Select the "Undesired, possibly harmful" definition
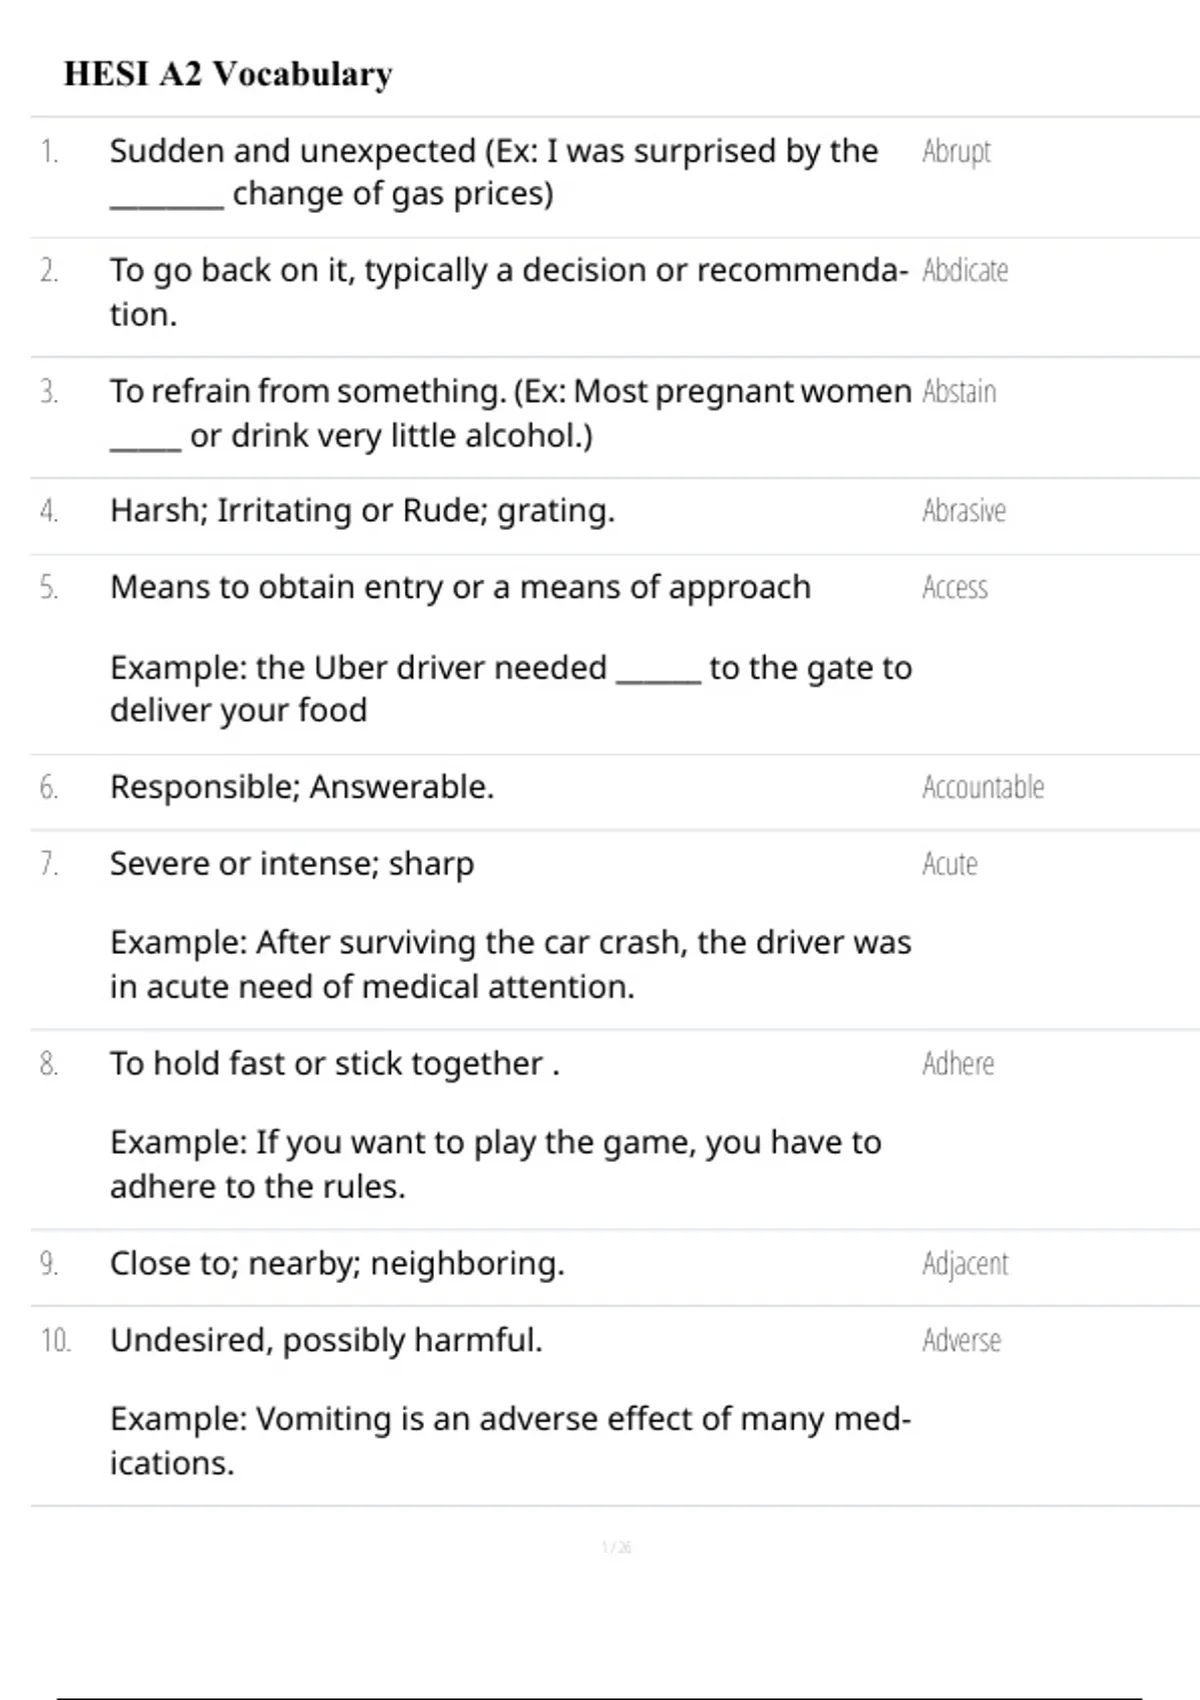Screen dimensions: 1200x1700 (x=326, y=1341)
